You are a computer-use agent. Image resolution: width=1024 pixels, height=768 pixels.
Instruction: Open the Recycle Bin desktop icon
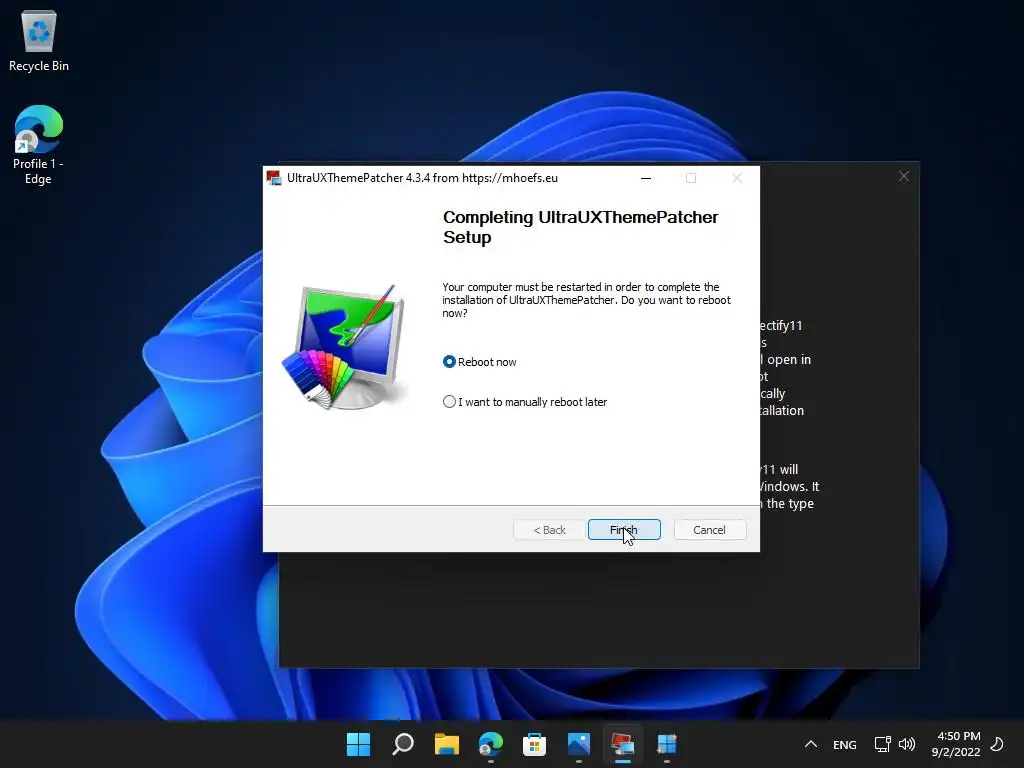coord(39,40)
